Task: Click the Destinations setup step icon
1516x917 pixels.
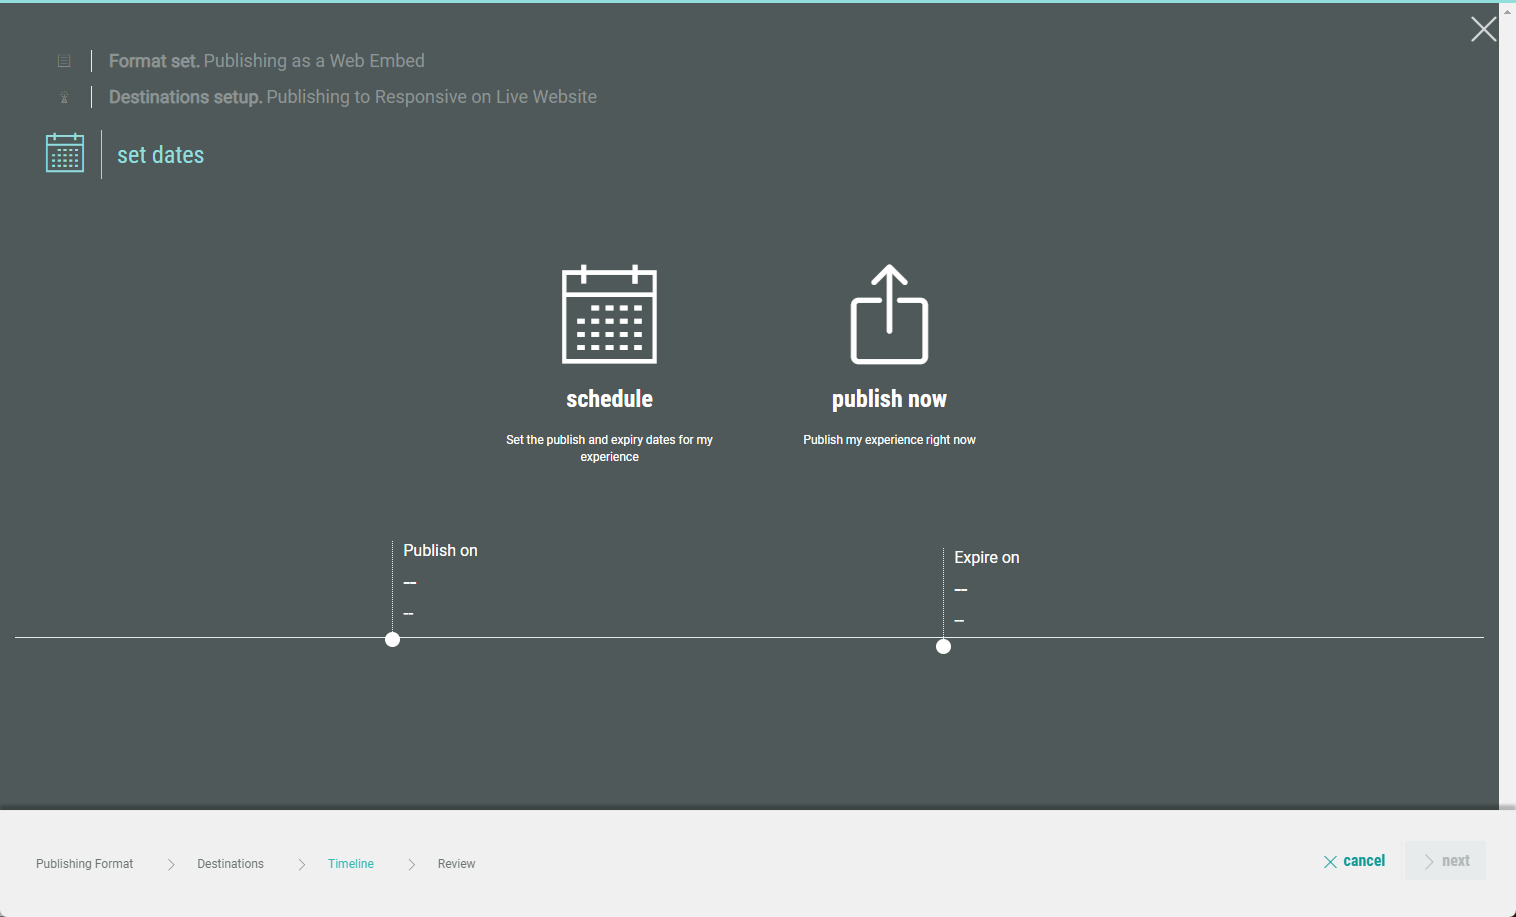Action: pos(64,98)
